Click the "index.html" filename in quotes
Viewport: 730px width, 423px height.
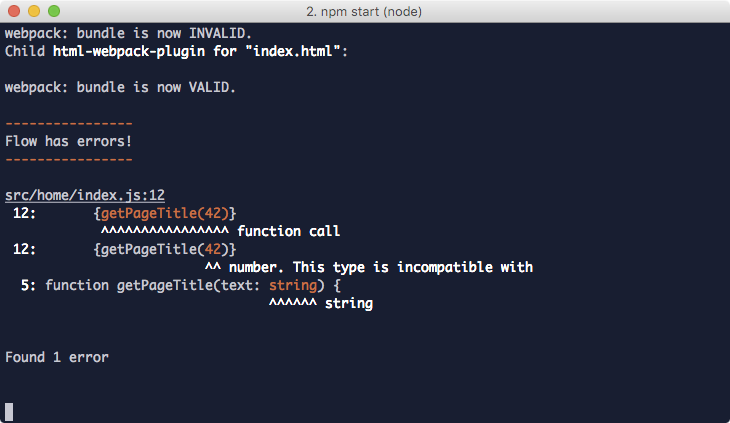[293, 51]
